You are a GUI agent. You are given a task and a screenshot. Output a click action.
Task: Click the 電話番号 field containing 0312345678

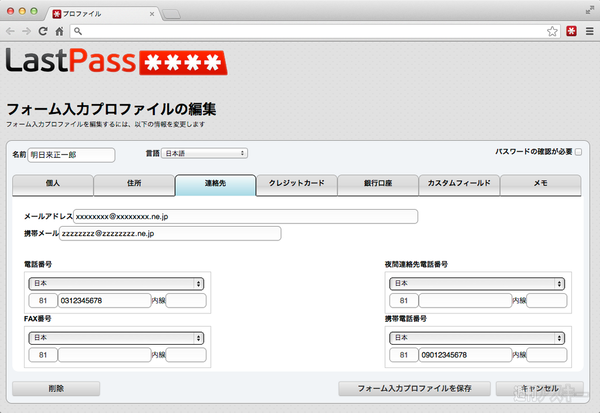(104, 301)
